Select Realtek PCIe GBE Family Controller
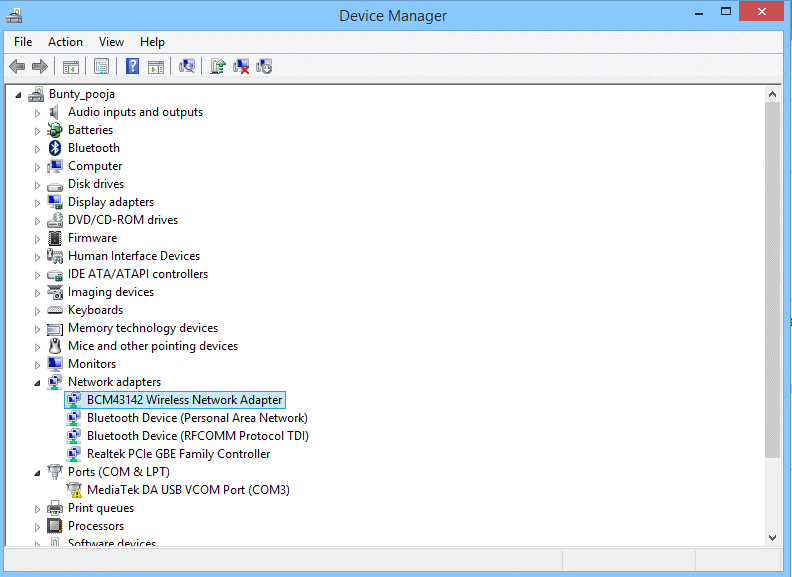The image size is (792, 577). click(x=178, y=454)
